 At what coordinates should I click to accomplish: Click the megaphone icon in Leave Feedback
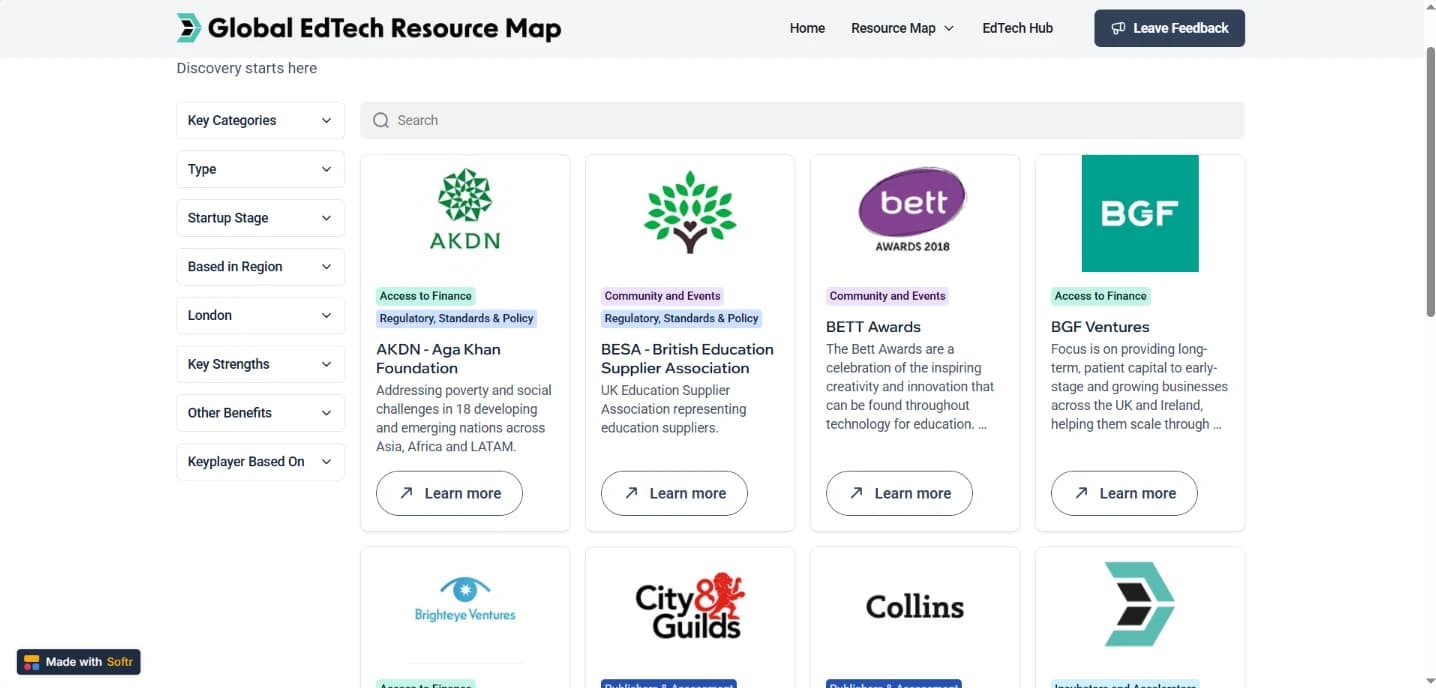[x=1118, y=28]
